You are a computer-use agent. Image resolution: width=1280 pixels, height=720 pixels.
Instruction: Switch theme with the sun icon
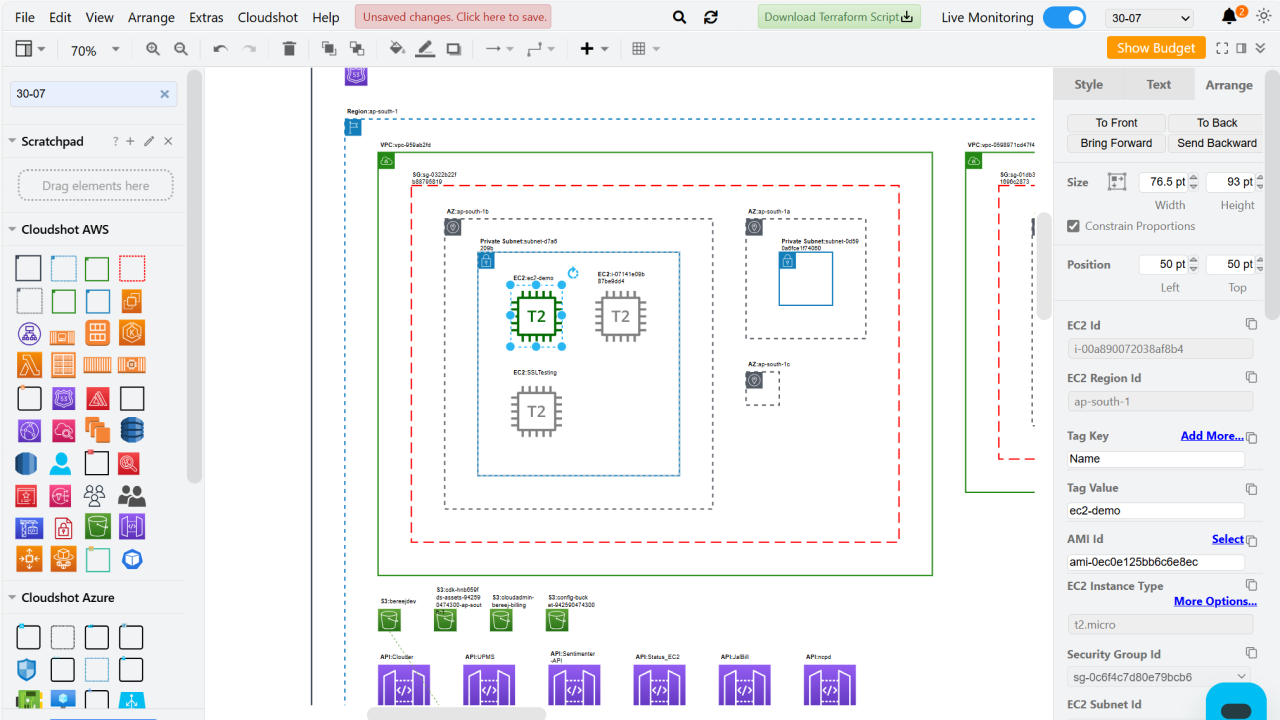(x=1263, y=17)
